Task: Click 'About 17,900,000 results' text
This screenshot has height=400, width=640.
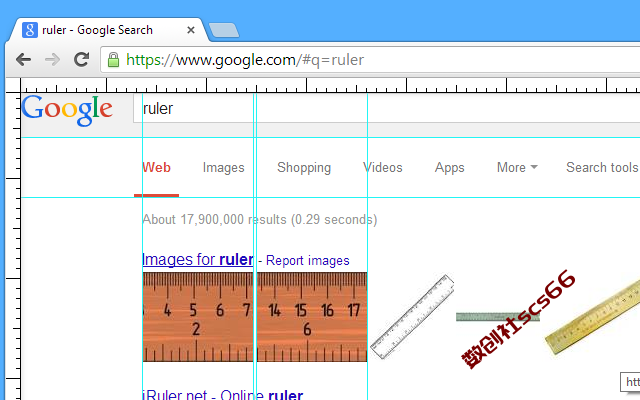Action: tap(214, 220)
